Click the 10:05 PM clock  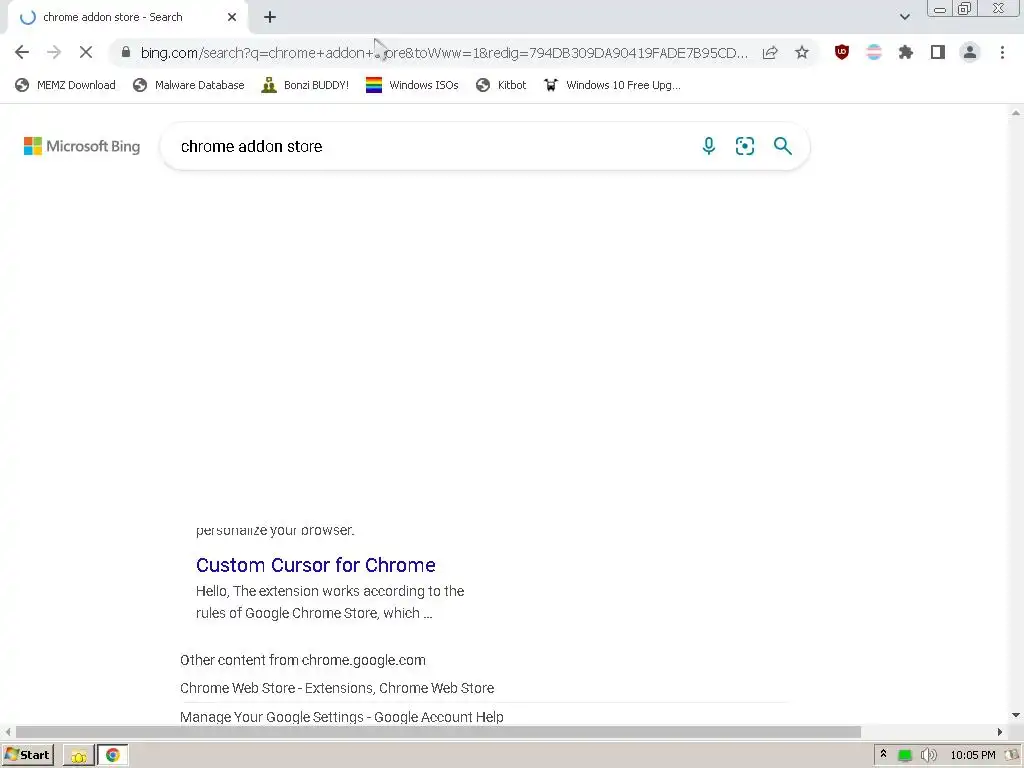click(x=973, y=755)
